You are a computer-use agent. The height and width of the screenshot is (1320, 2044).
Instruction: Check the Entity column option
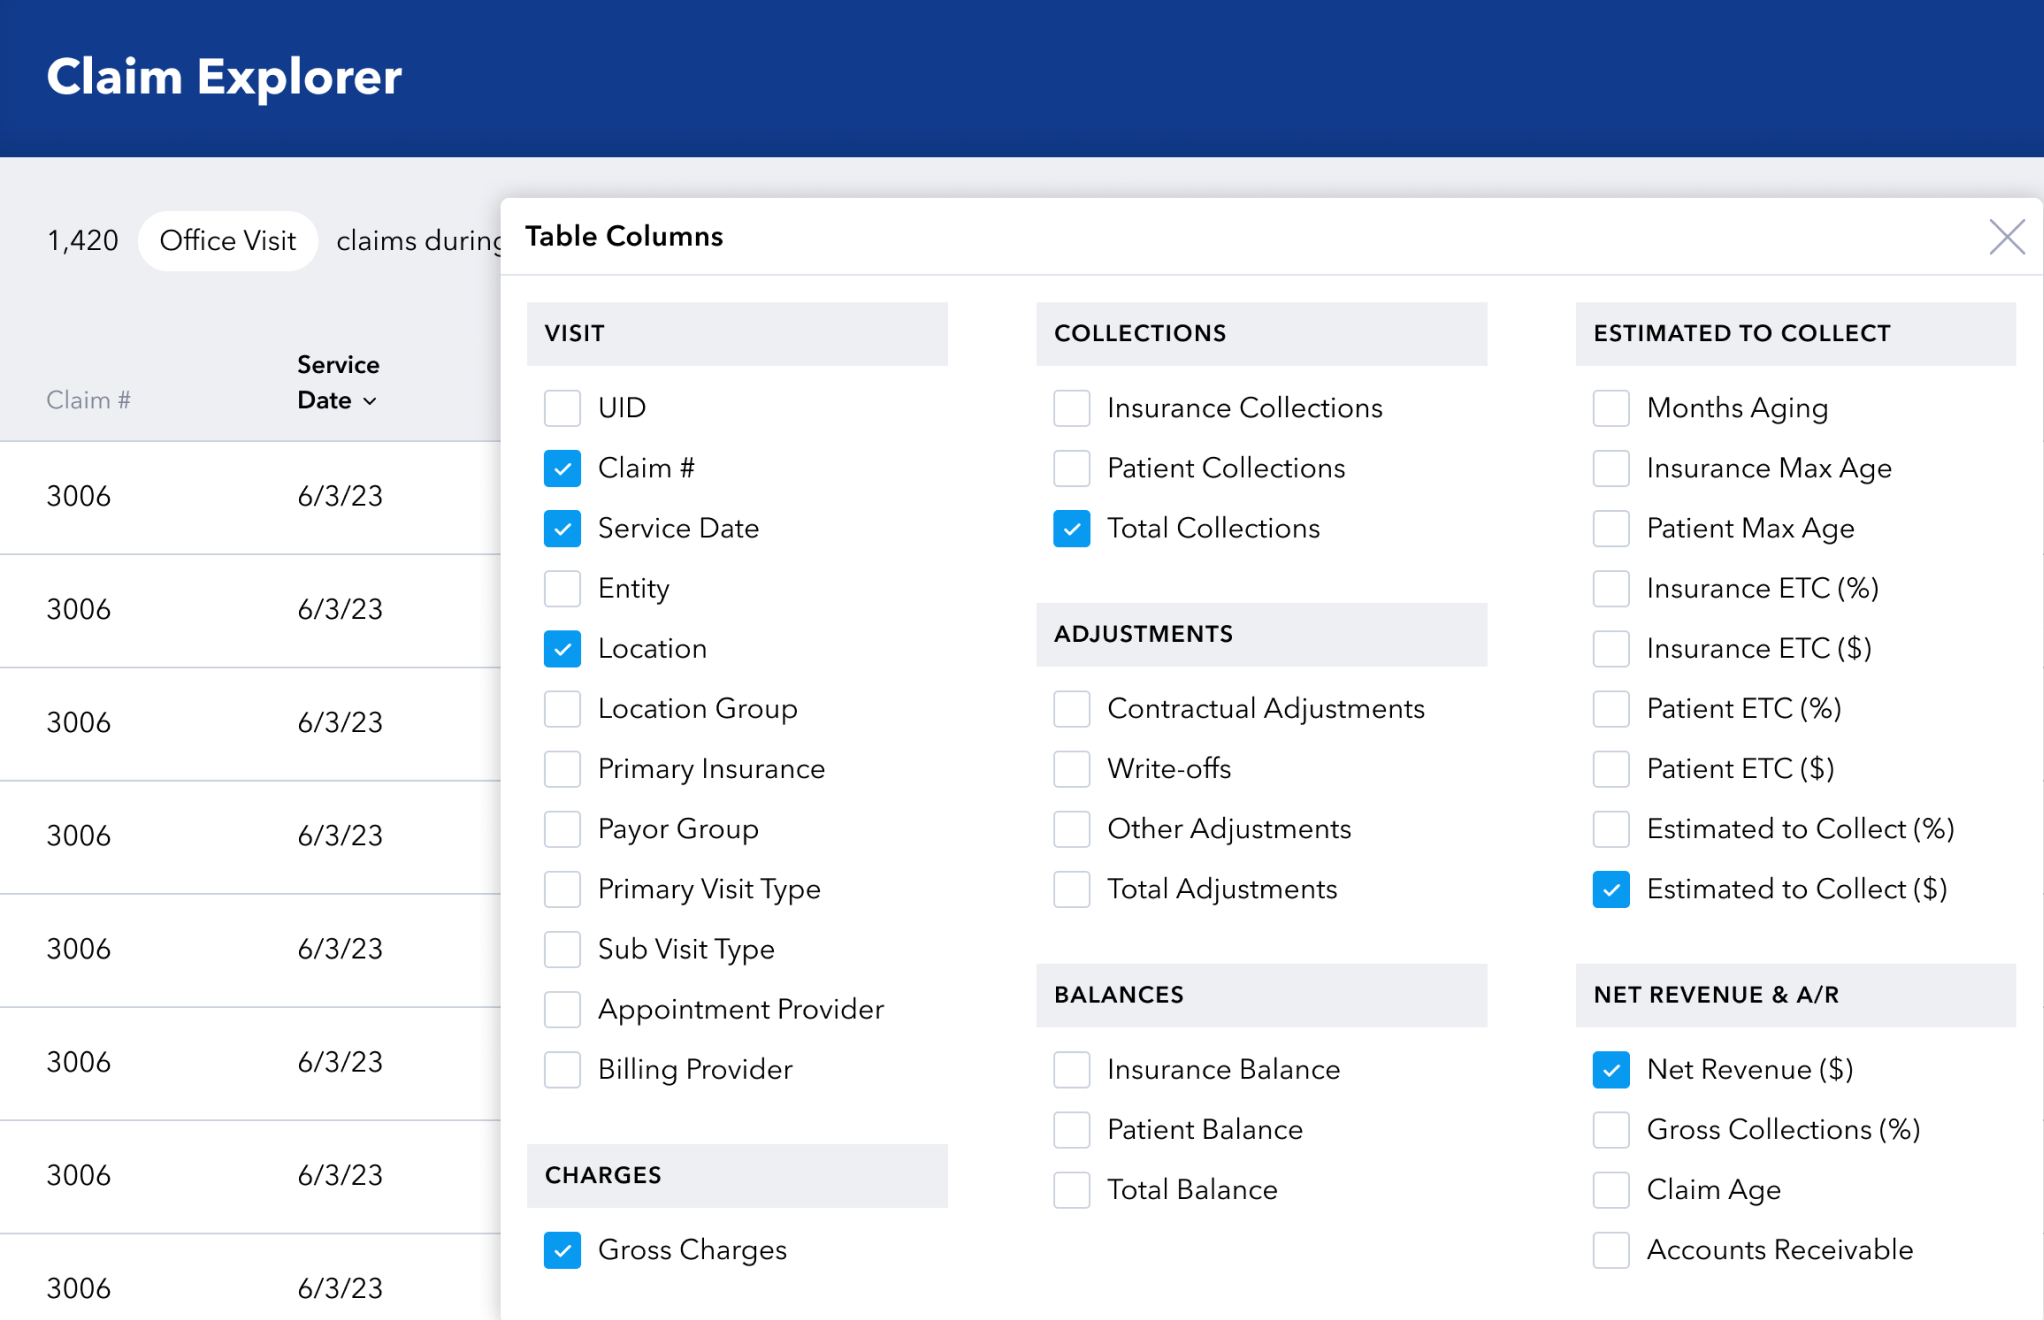point(562,588)
